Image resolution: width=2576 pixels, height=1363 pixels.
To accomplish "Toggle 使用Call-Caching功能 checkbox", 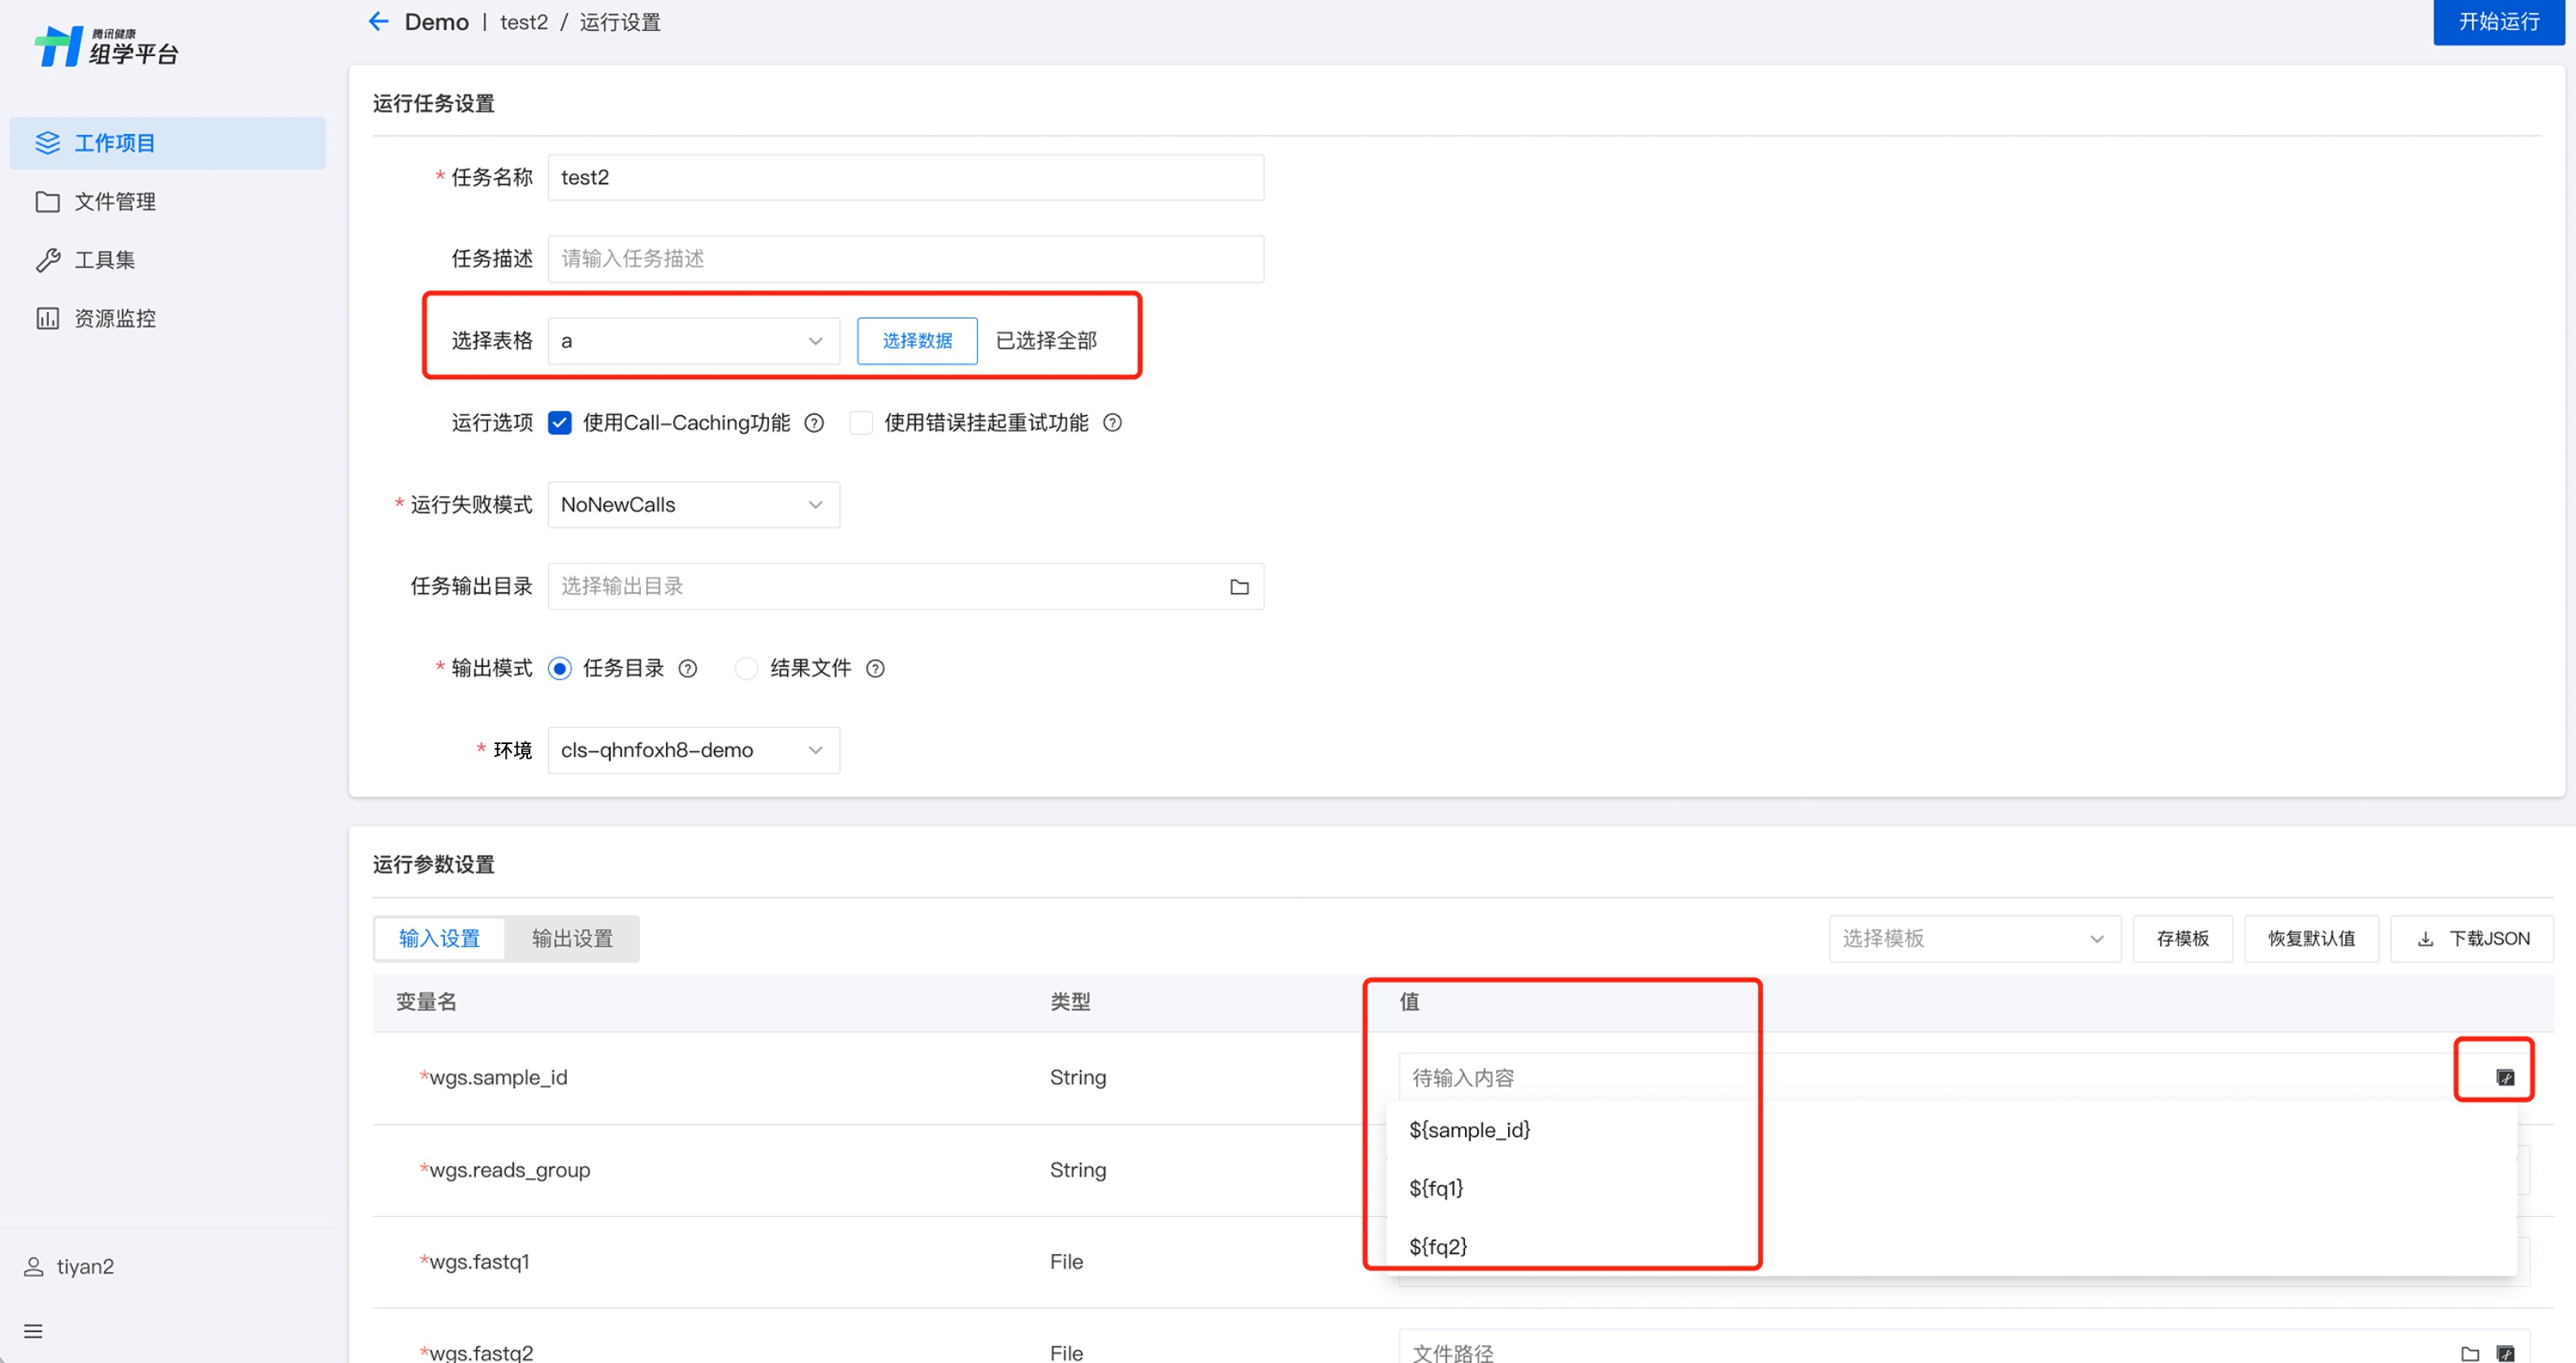I will tap(560, 423).
